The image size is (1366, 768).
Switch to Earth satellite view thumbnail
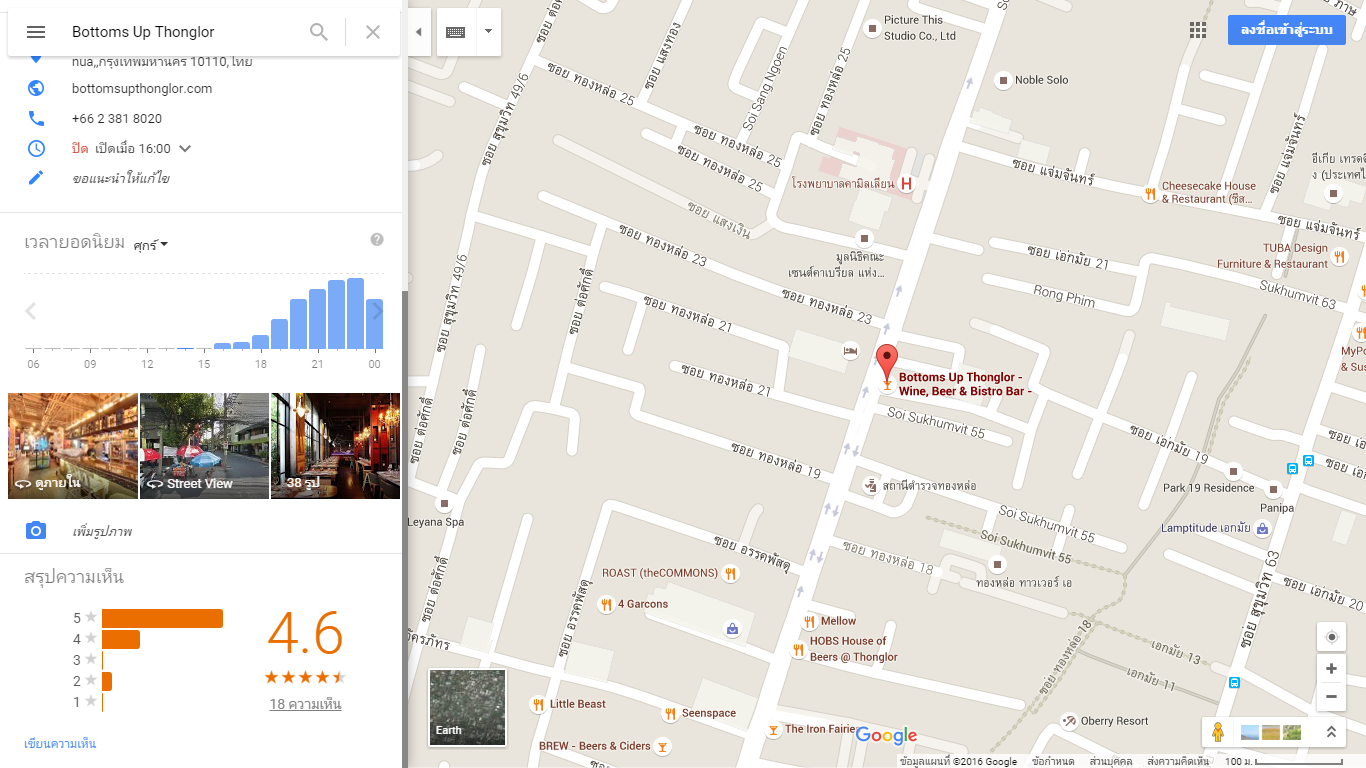point(467,707)
